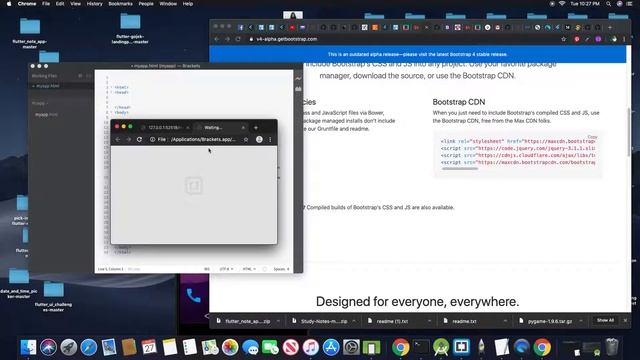
Task: Toggle INS overwrite mode in status bar
Action: pos(207,269)
